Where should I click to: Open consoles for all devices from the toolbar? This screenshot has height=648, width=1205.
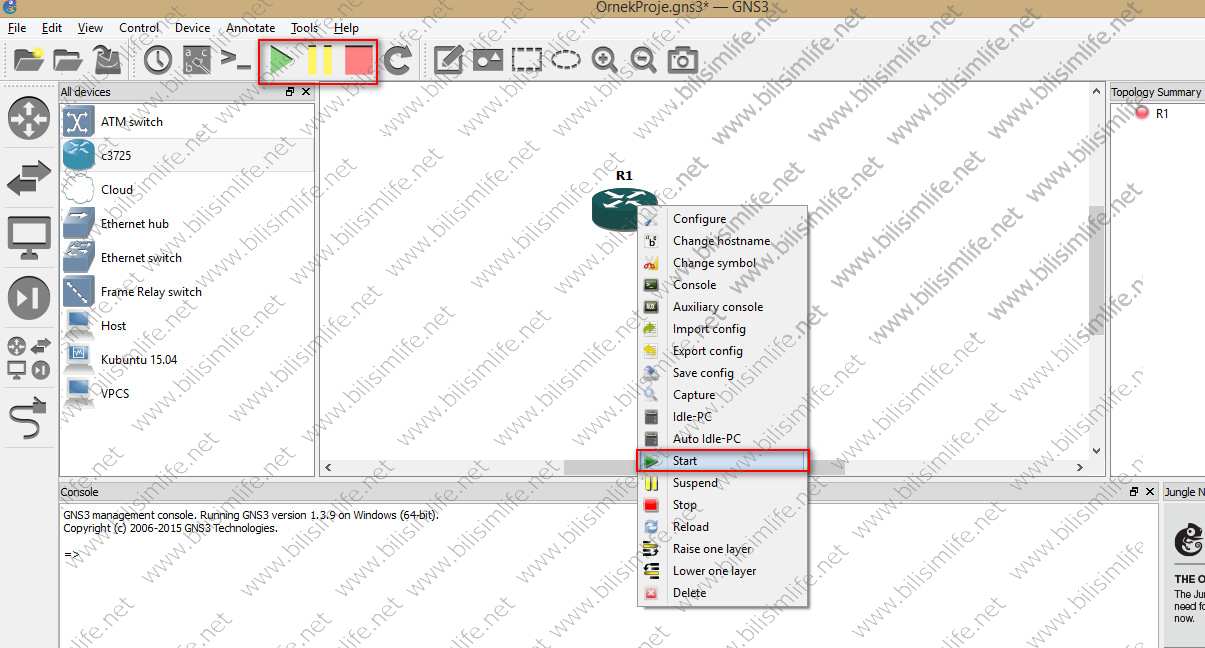[236, 60]
